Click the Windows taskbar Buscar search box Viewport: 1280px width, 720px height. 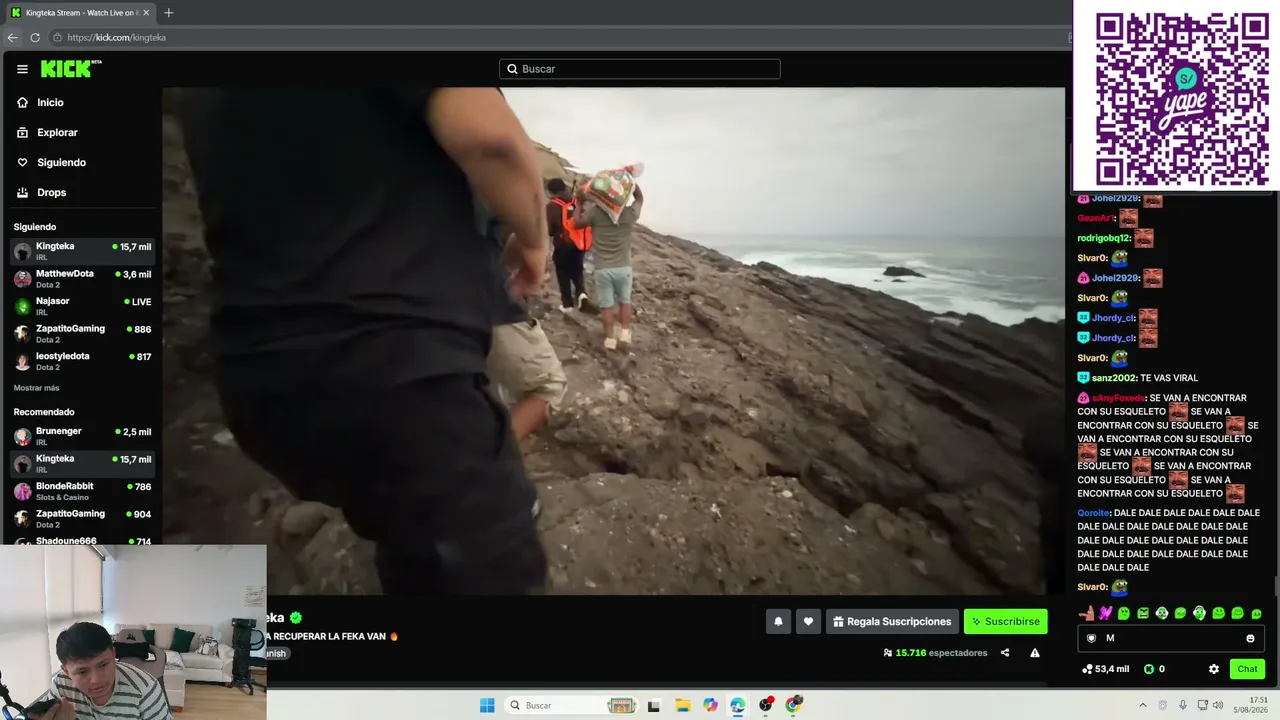click(x=570, y=705)
